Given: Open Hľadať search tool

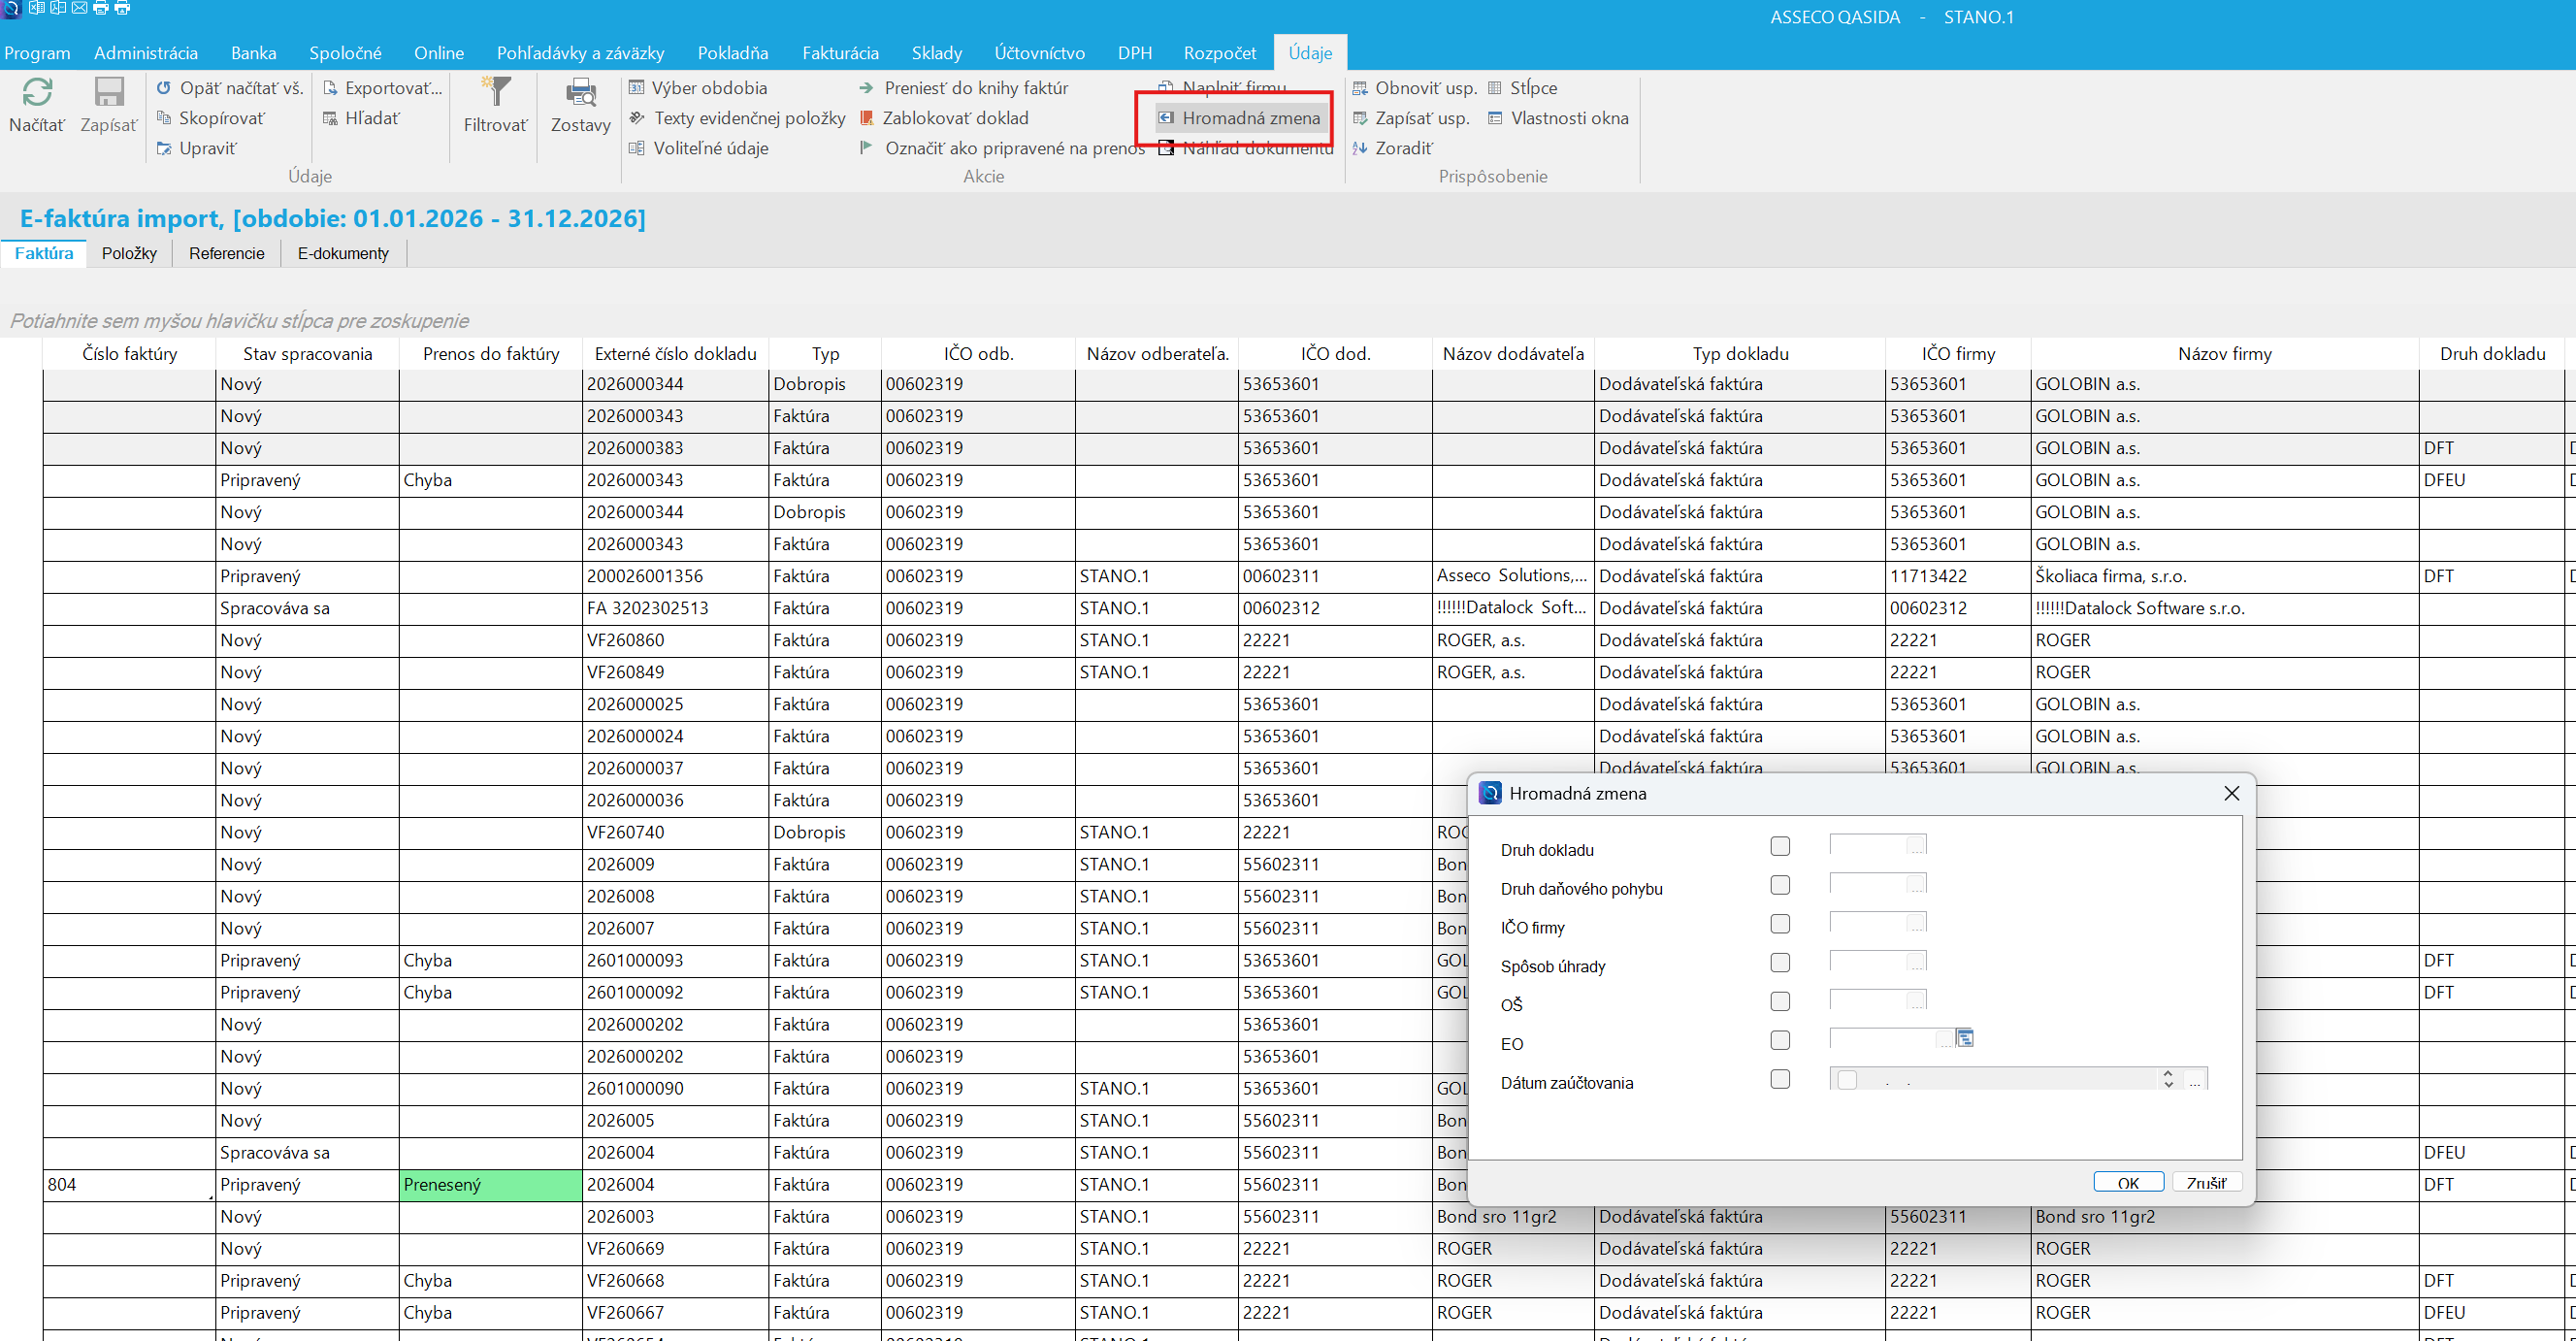Looking at the screenshot, I should (x=361, y=118).
